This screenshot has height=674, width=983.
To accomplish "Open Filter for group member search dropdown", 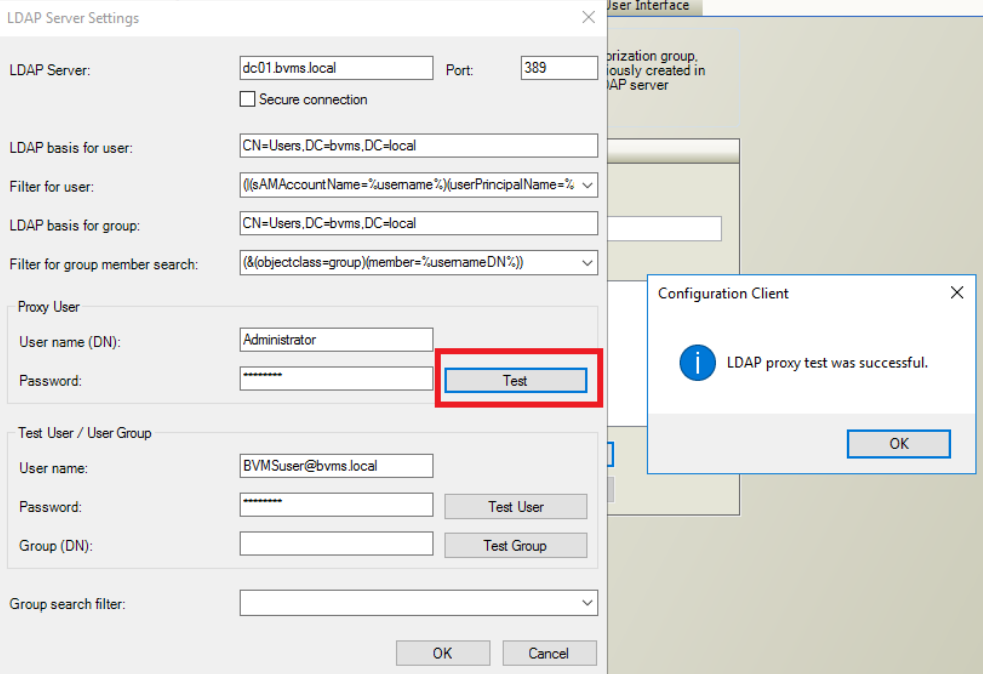I will [x=587, y=263].
